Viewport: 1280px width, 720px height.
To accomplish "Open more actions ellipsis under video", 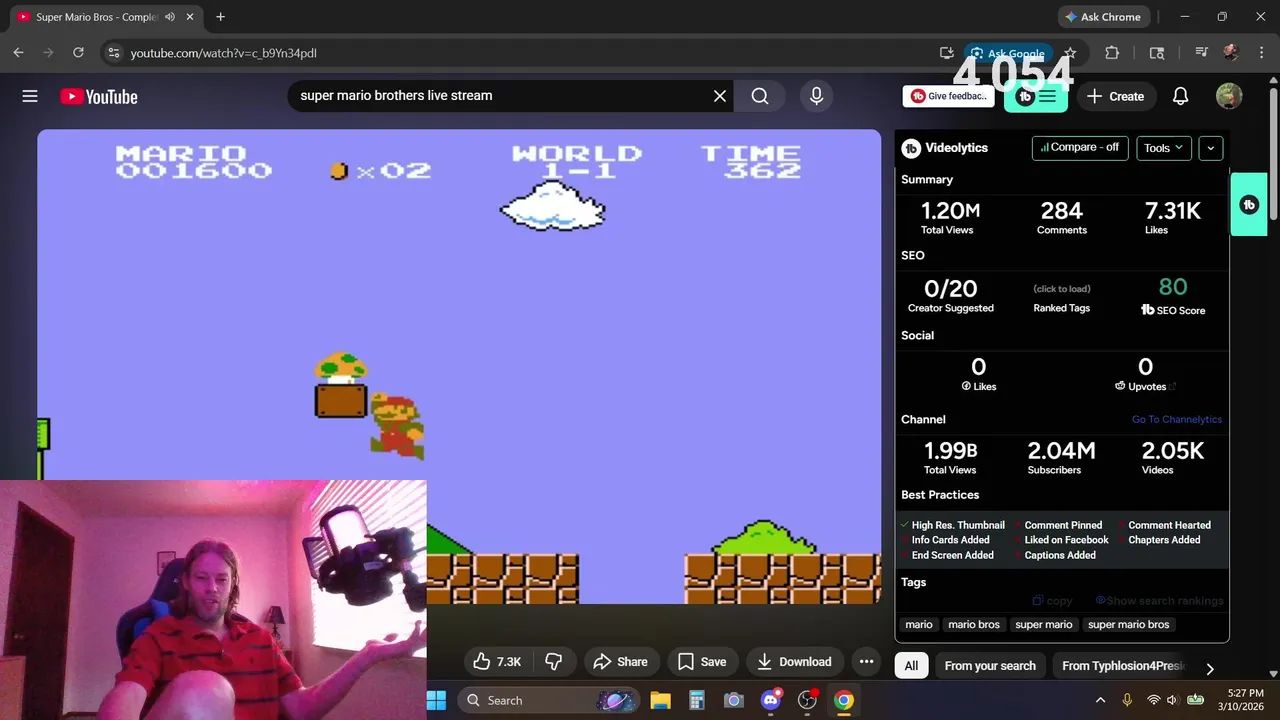I will [x=866, y=662].
